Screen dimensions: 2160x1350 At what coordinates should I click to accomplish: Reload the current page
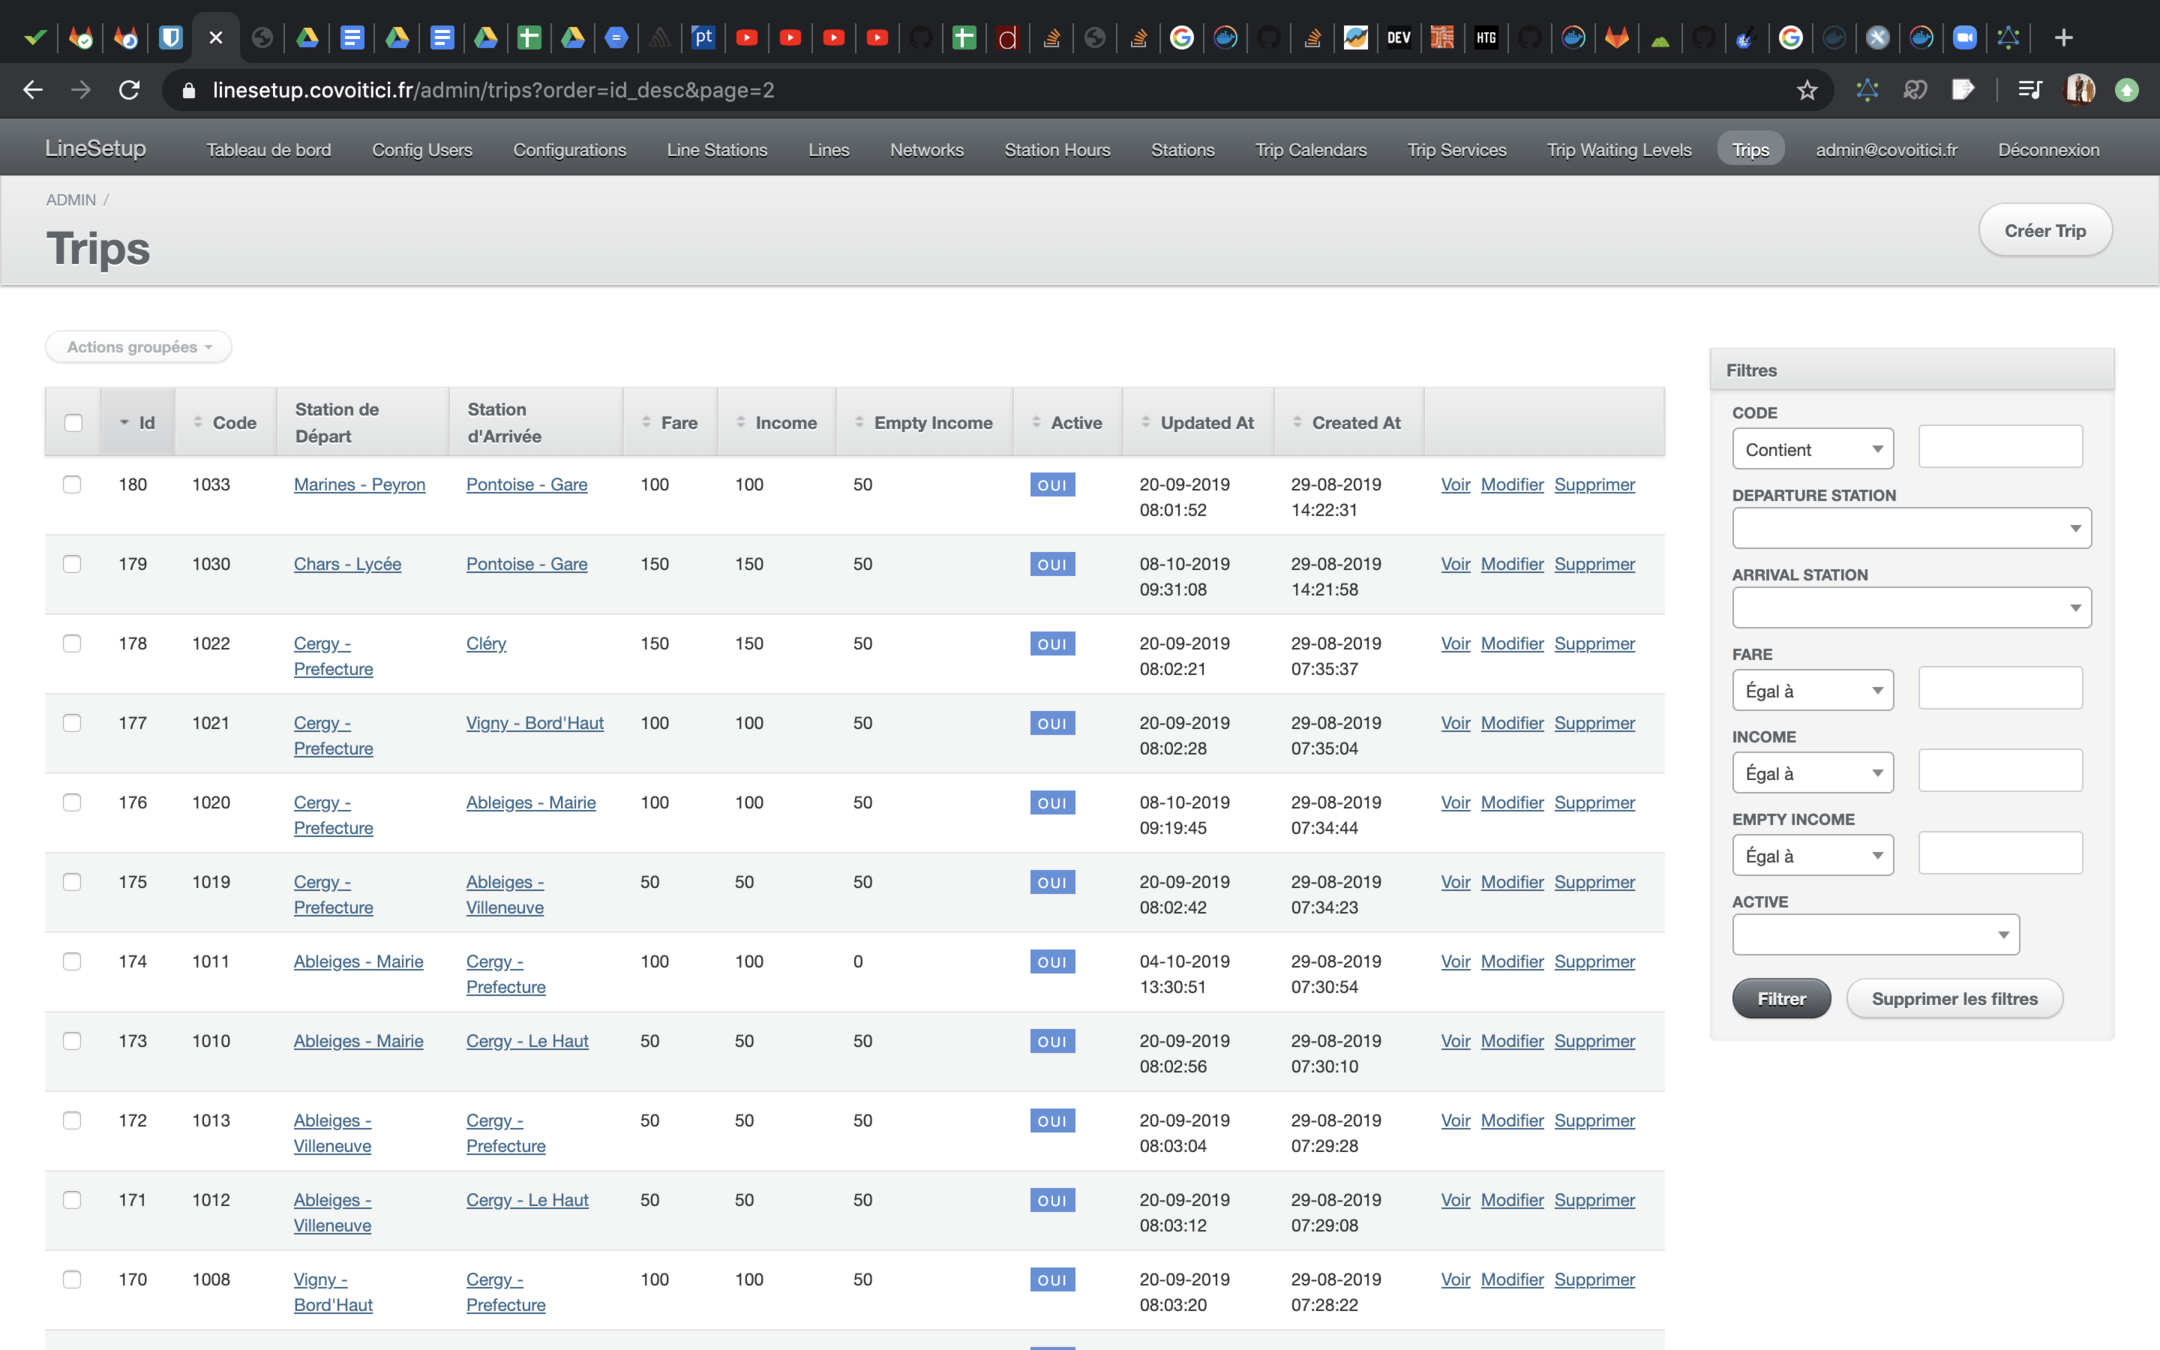[x=129, y=90]
